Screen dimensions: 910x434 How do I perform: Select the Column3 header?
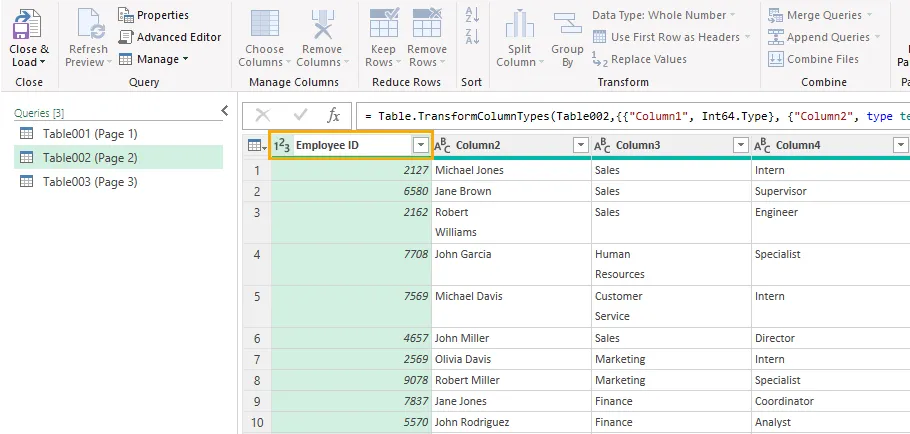click(638, 146)
